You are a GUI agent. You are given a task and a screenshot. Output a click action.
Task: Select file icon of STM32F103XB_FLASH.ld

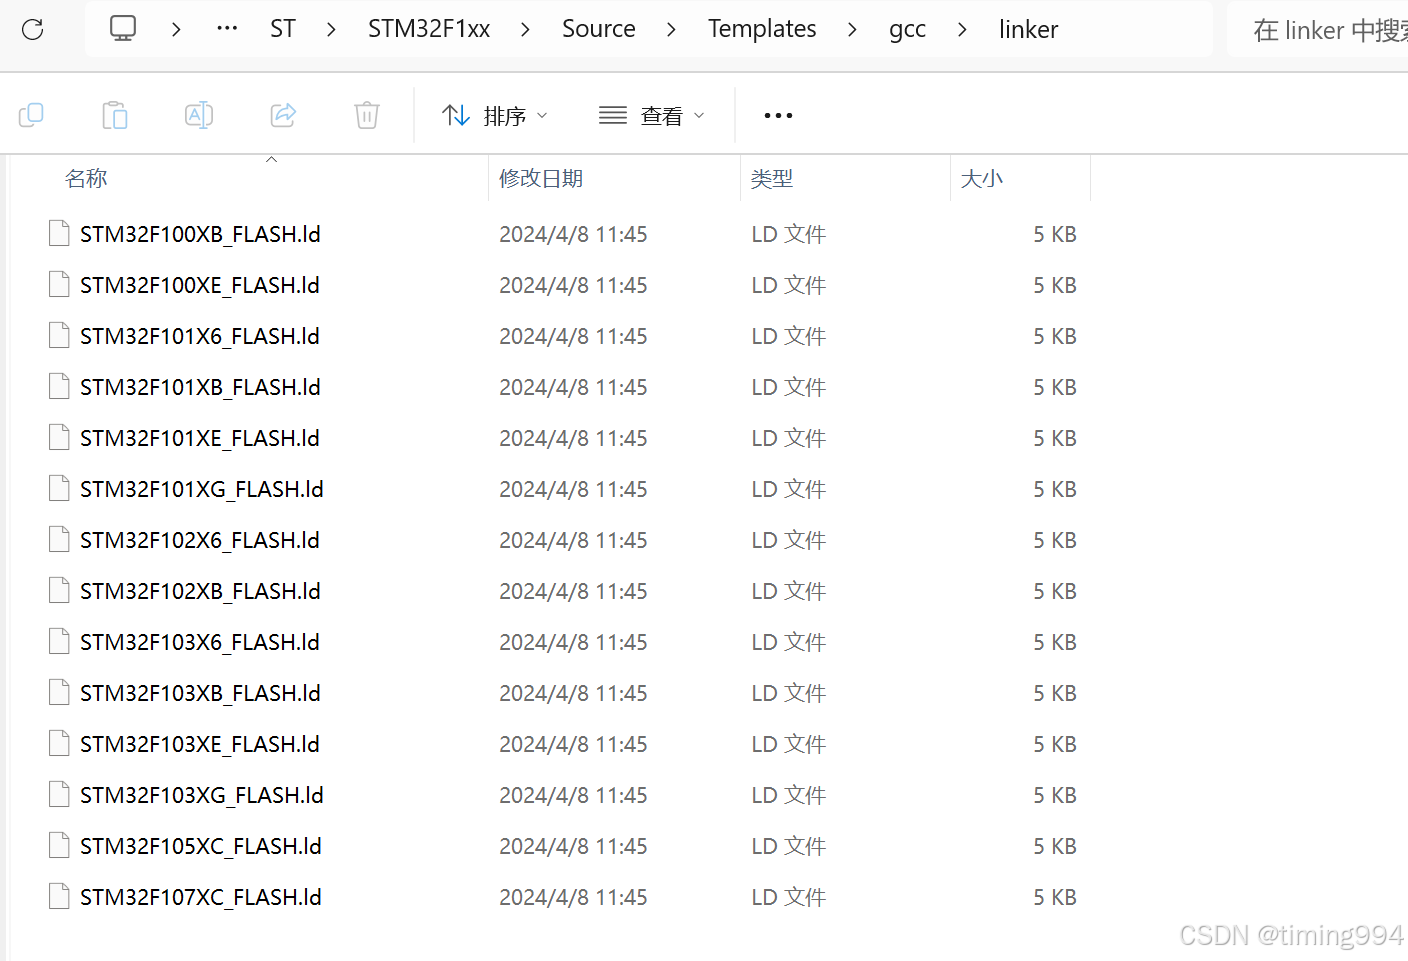point(59,693)
